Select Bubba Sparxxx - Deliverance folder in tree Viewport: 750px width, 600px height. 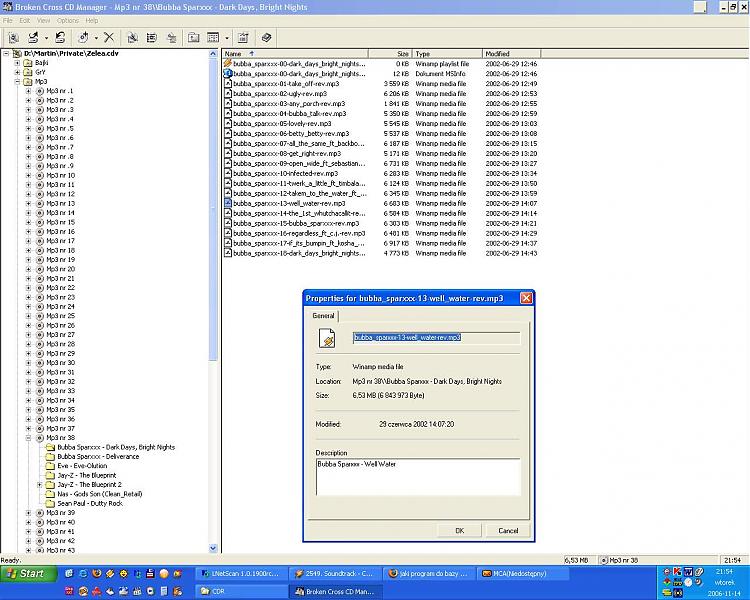(98, 456)
